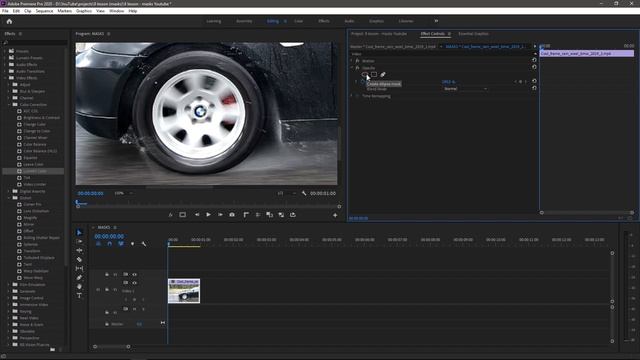Choose the Selection tool in the timeline toolbar
This screenshot has height=360, width=640.
click(79, 232)
